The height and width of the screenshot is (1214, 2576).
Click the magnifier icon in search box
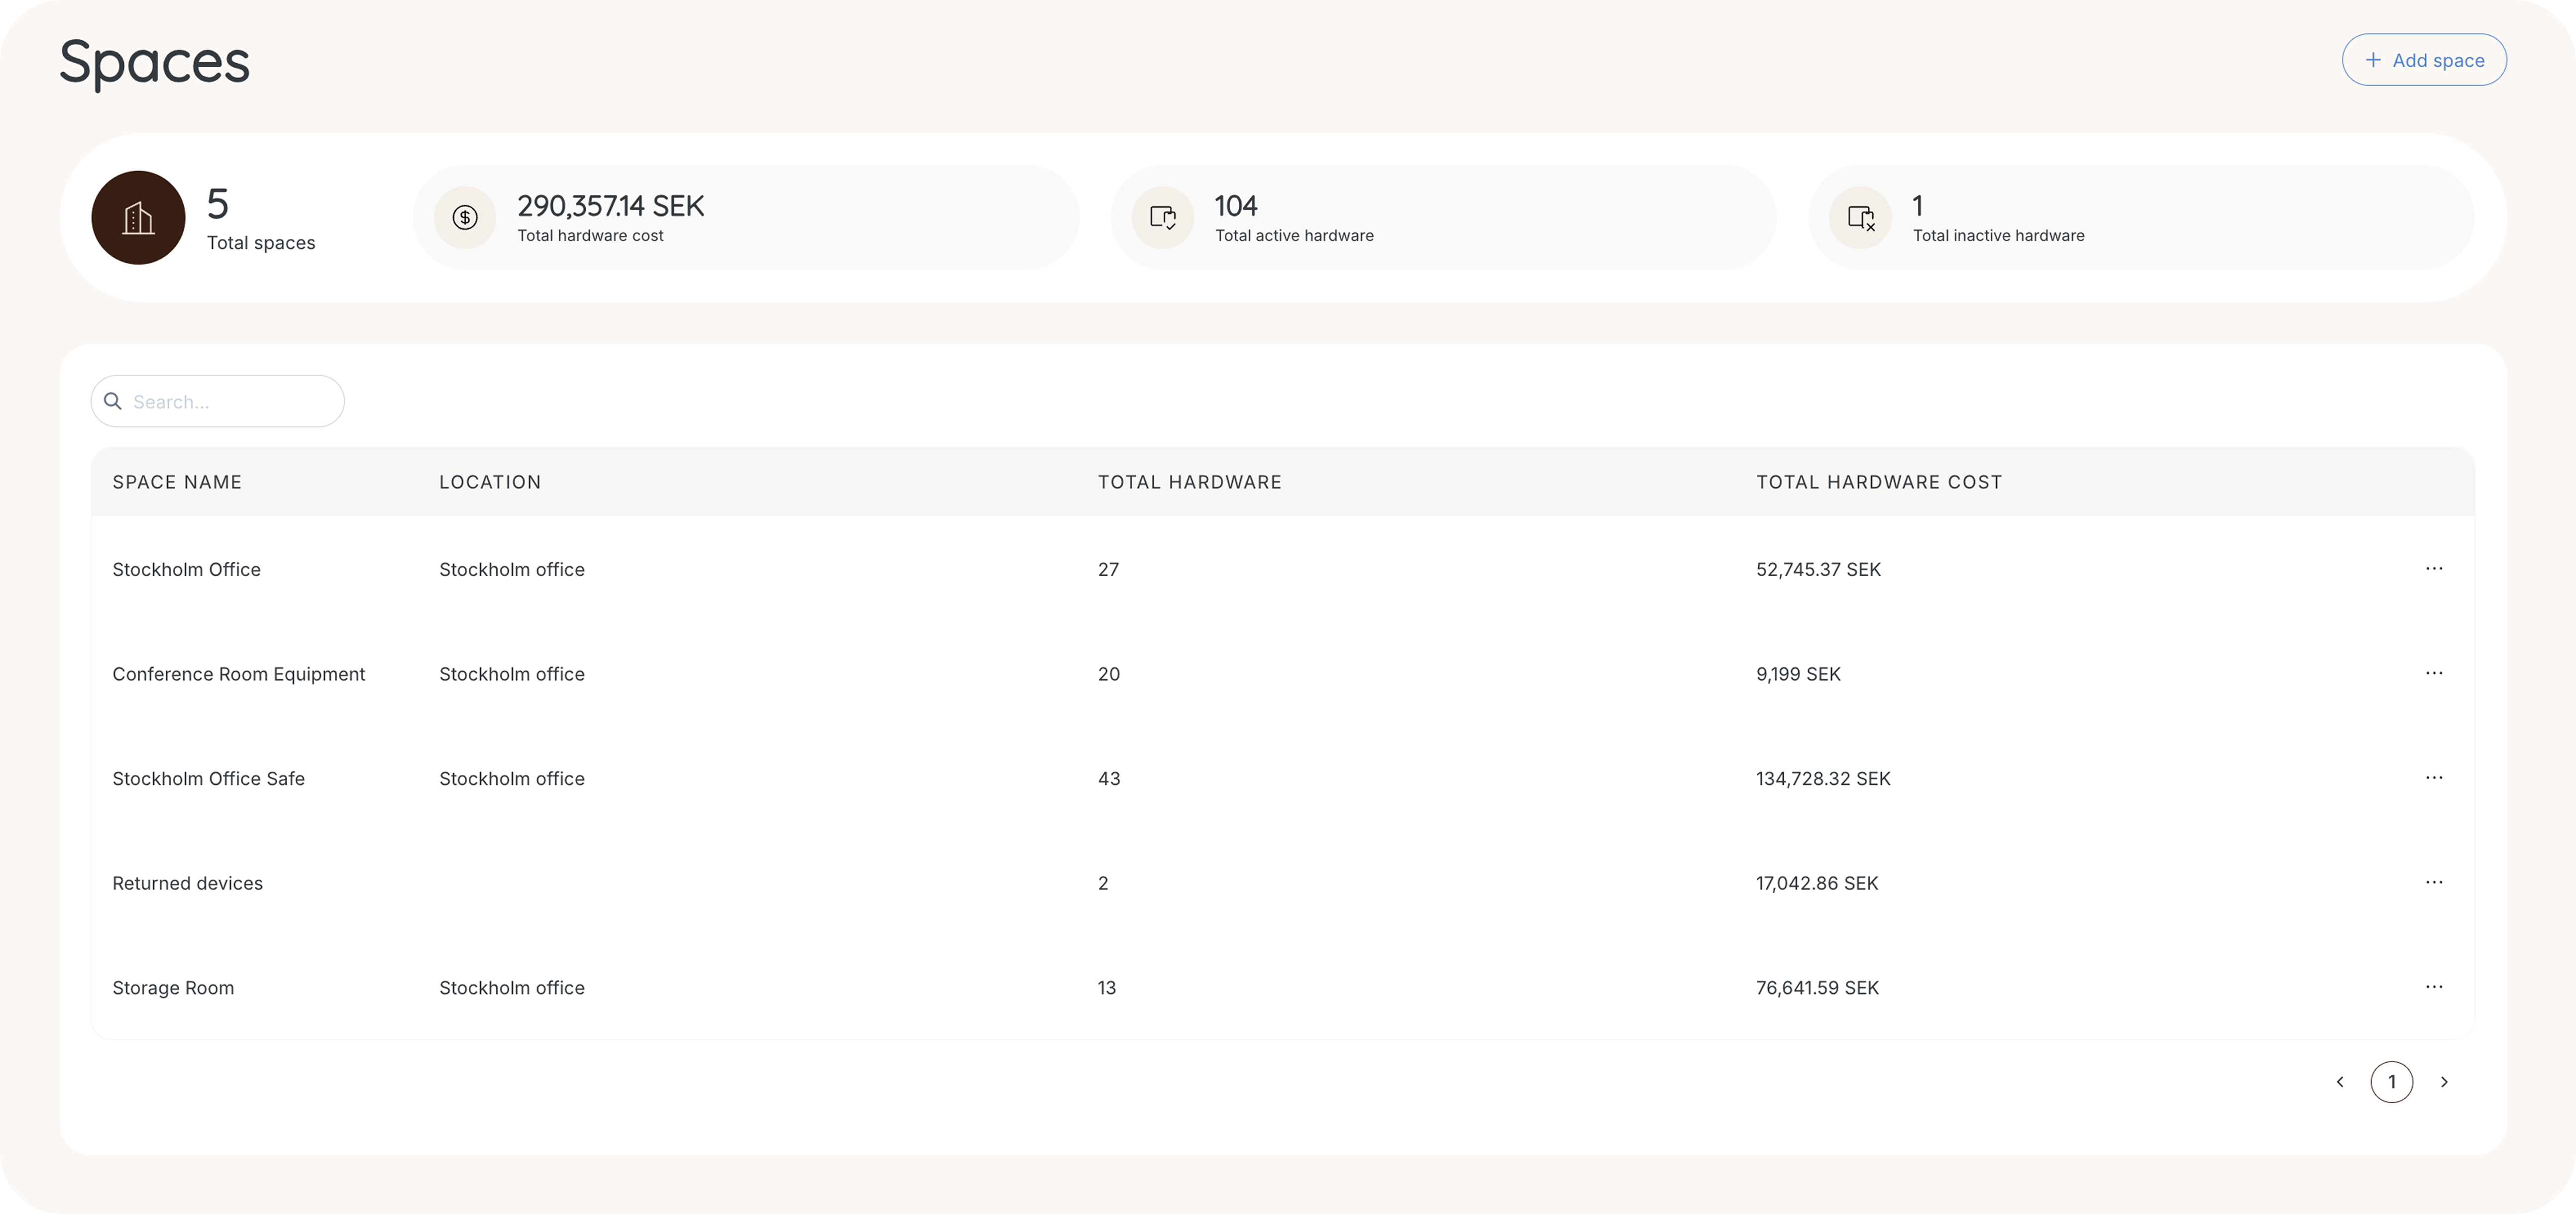coord(113,401)
